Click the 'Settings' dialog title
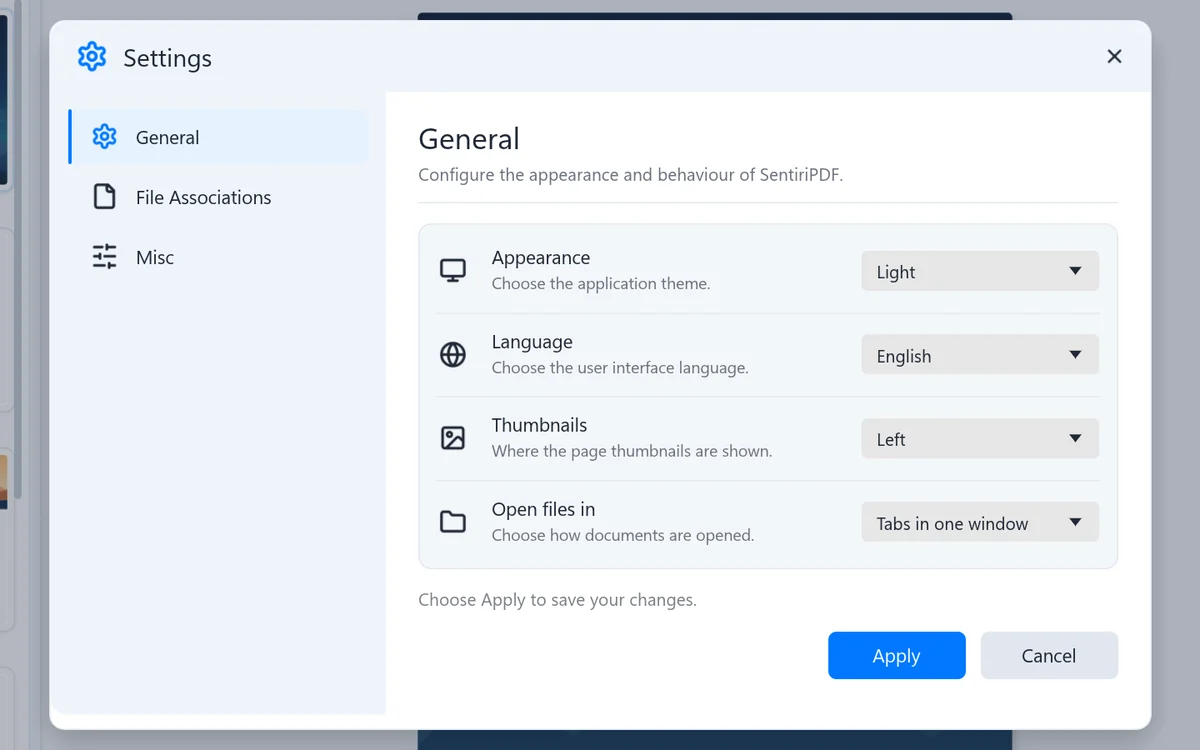This screenshot has height=750, width=1200. [168, 58]
